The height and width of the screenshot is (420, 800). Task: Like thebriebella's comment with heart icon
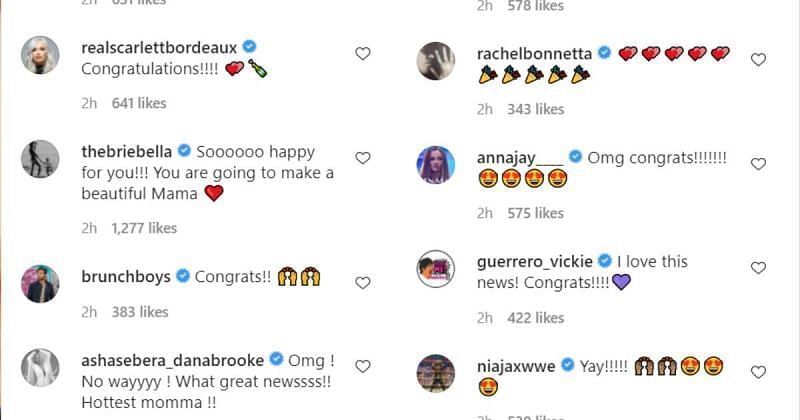click(x=363, y=158)
